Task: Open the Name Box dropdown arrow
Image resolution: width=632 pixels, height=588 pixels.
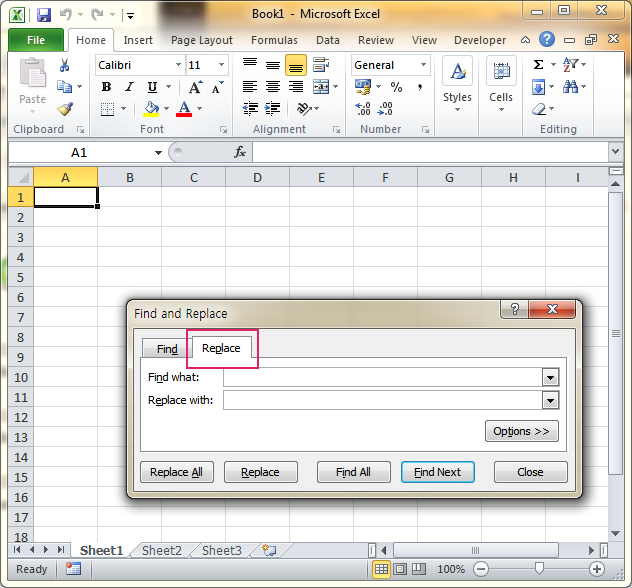Action: [158, 153]
